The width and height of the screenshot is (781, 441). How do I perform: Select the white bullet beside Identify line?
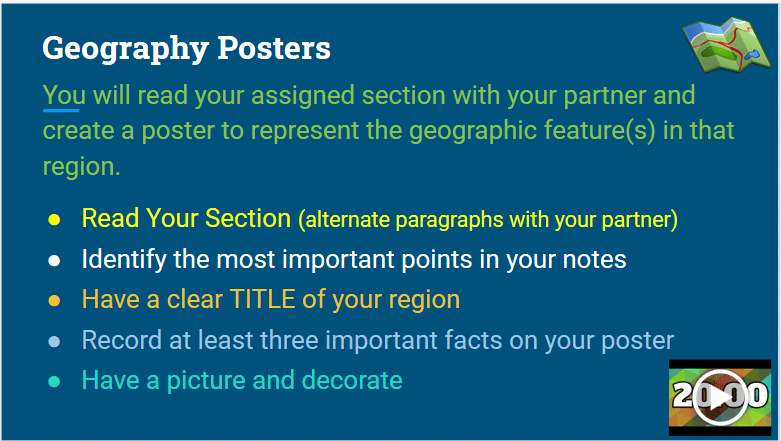click(x=54, y=260)
